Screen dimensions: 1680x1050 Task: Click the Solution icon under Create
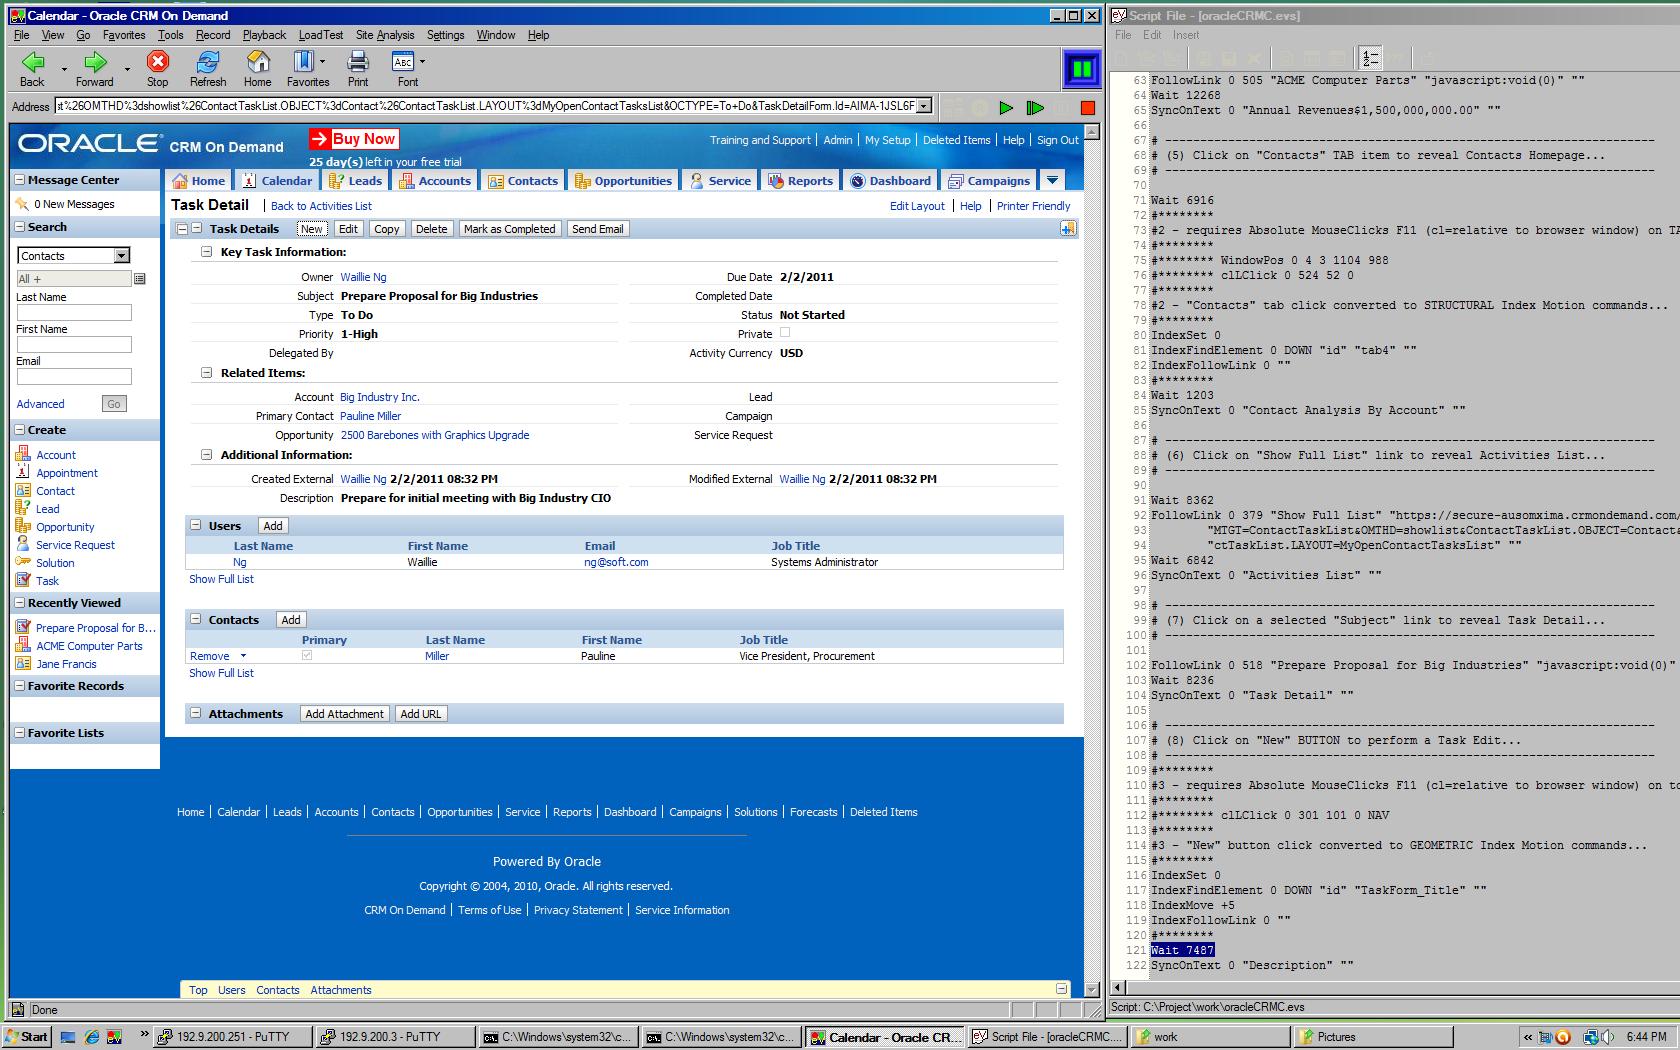click(23, 562)
